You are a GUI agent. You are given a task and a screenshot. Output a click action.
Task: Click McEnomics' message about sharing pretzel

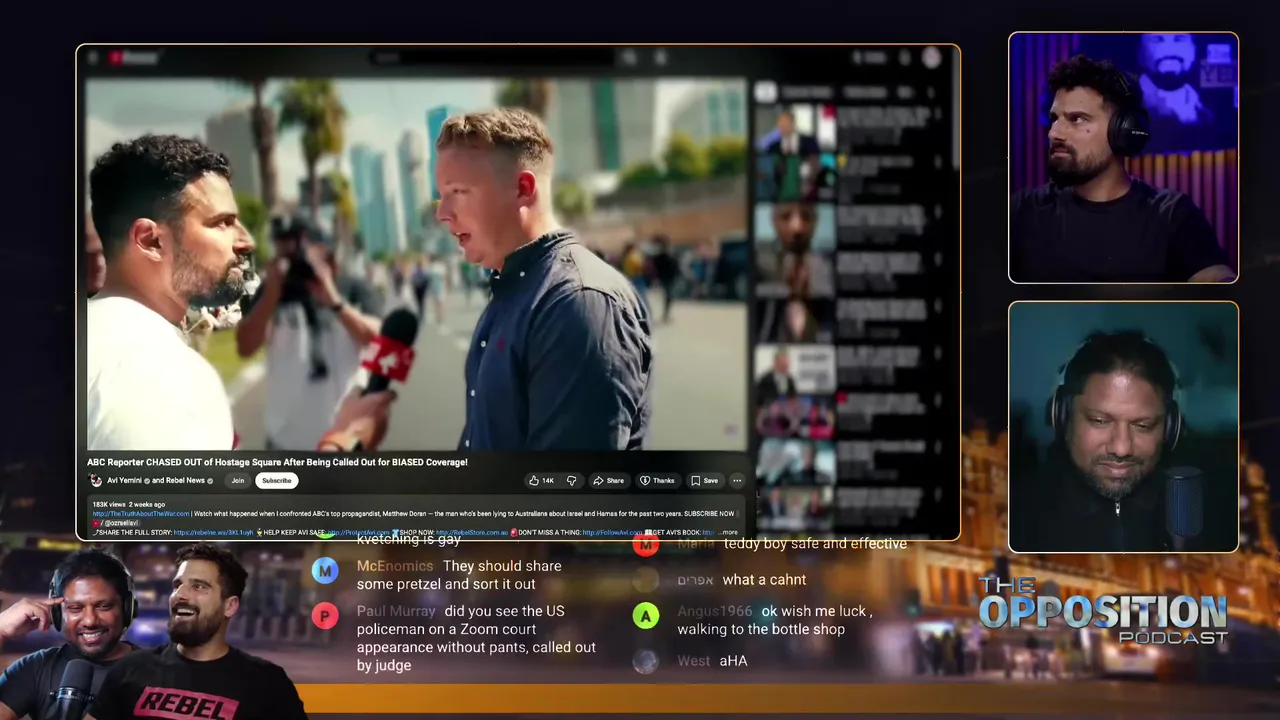click(x=459, y=575)
